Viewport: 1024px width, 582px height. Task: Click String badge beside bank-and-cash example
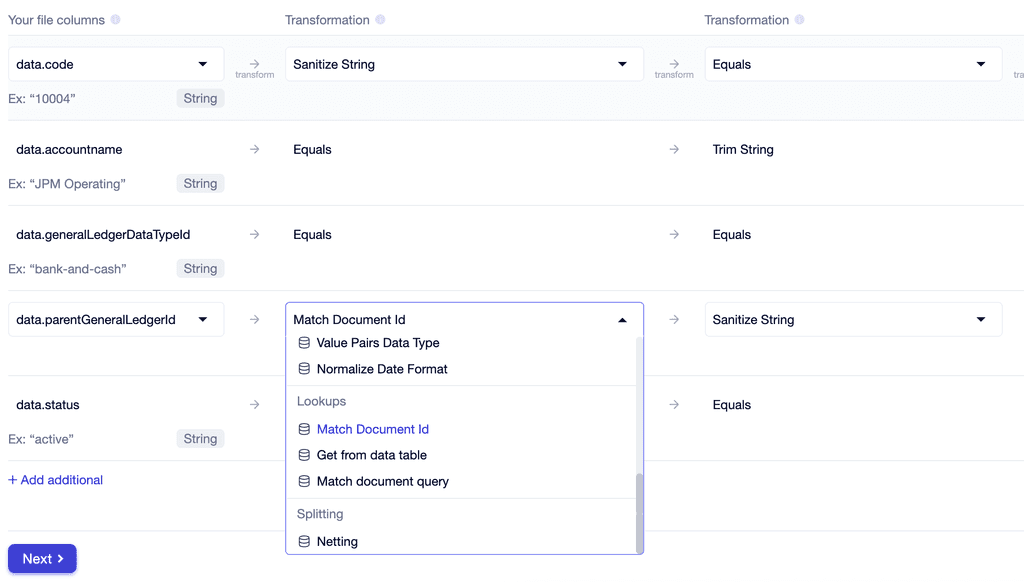coord(200,268)
